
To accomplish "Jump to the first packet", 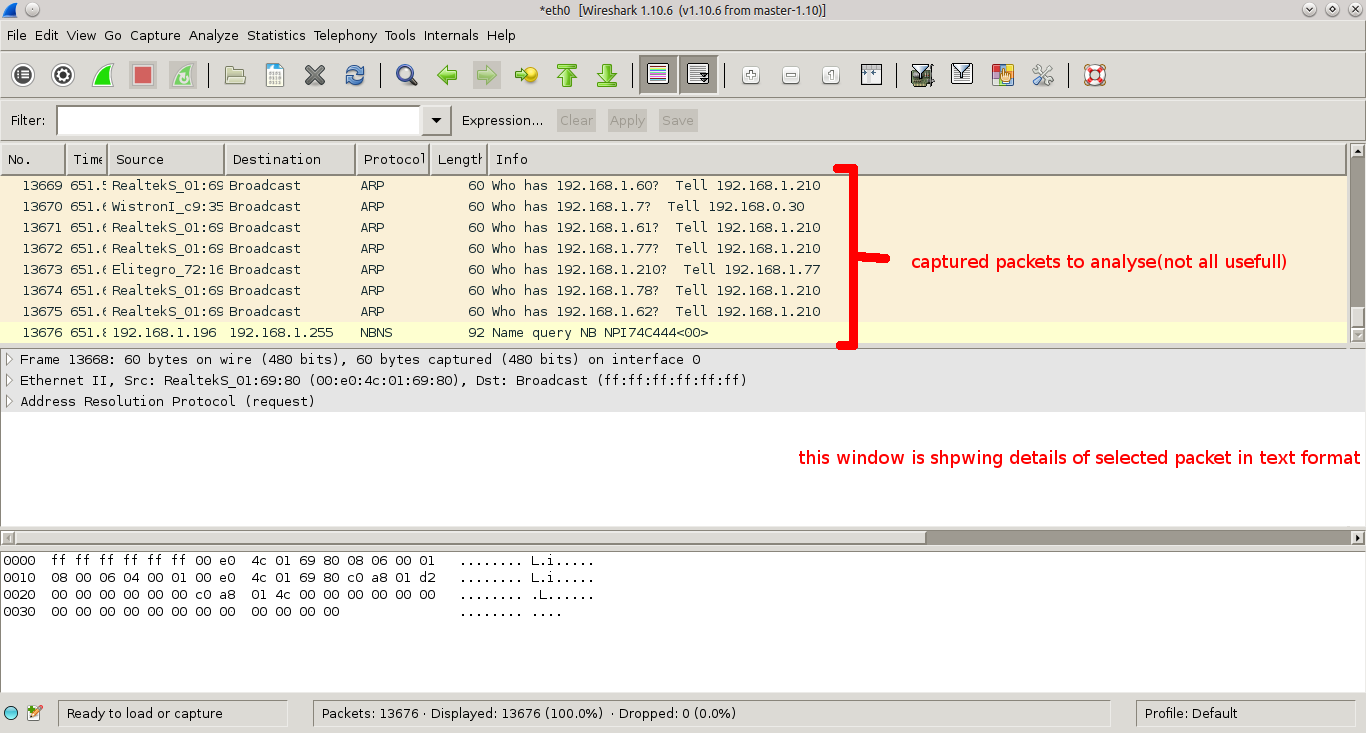I will click(567, 75).
